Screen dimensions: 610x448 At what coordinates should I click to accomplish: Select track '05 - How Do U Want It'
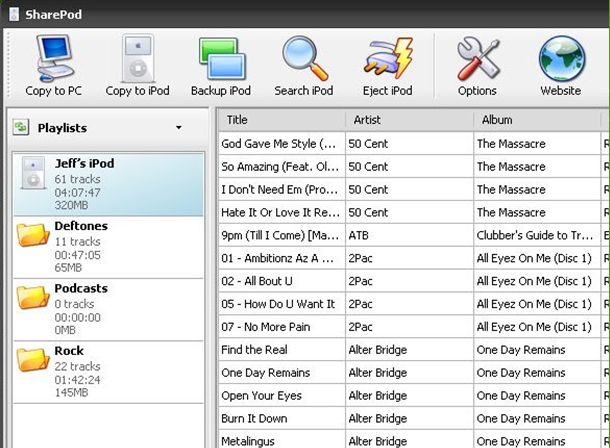[282, 304]
